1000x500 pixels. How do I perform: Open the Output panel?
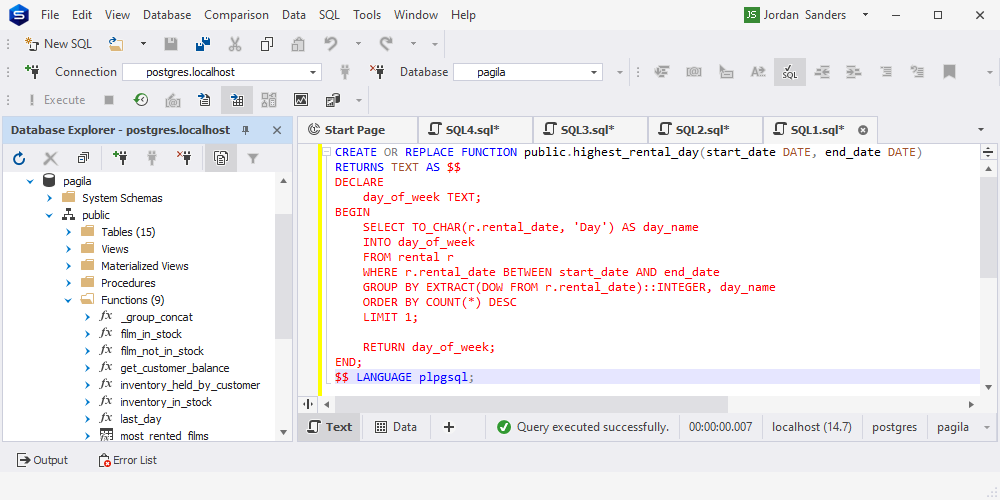coord(42,460)
